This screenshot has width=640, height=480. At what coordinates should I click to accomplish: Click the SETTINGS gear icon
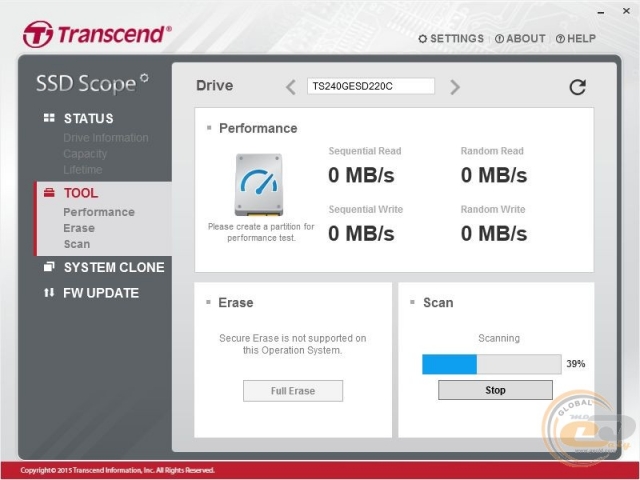(x=423, y=39)
